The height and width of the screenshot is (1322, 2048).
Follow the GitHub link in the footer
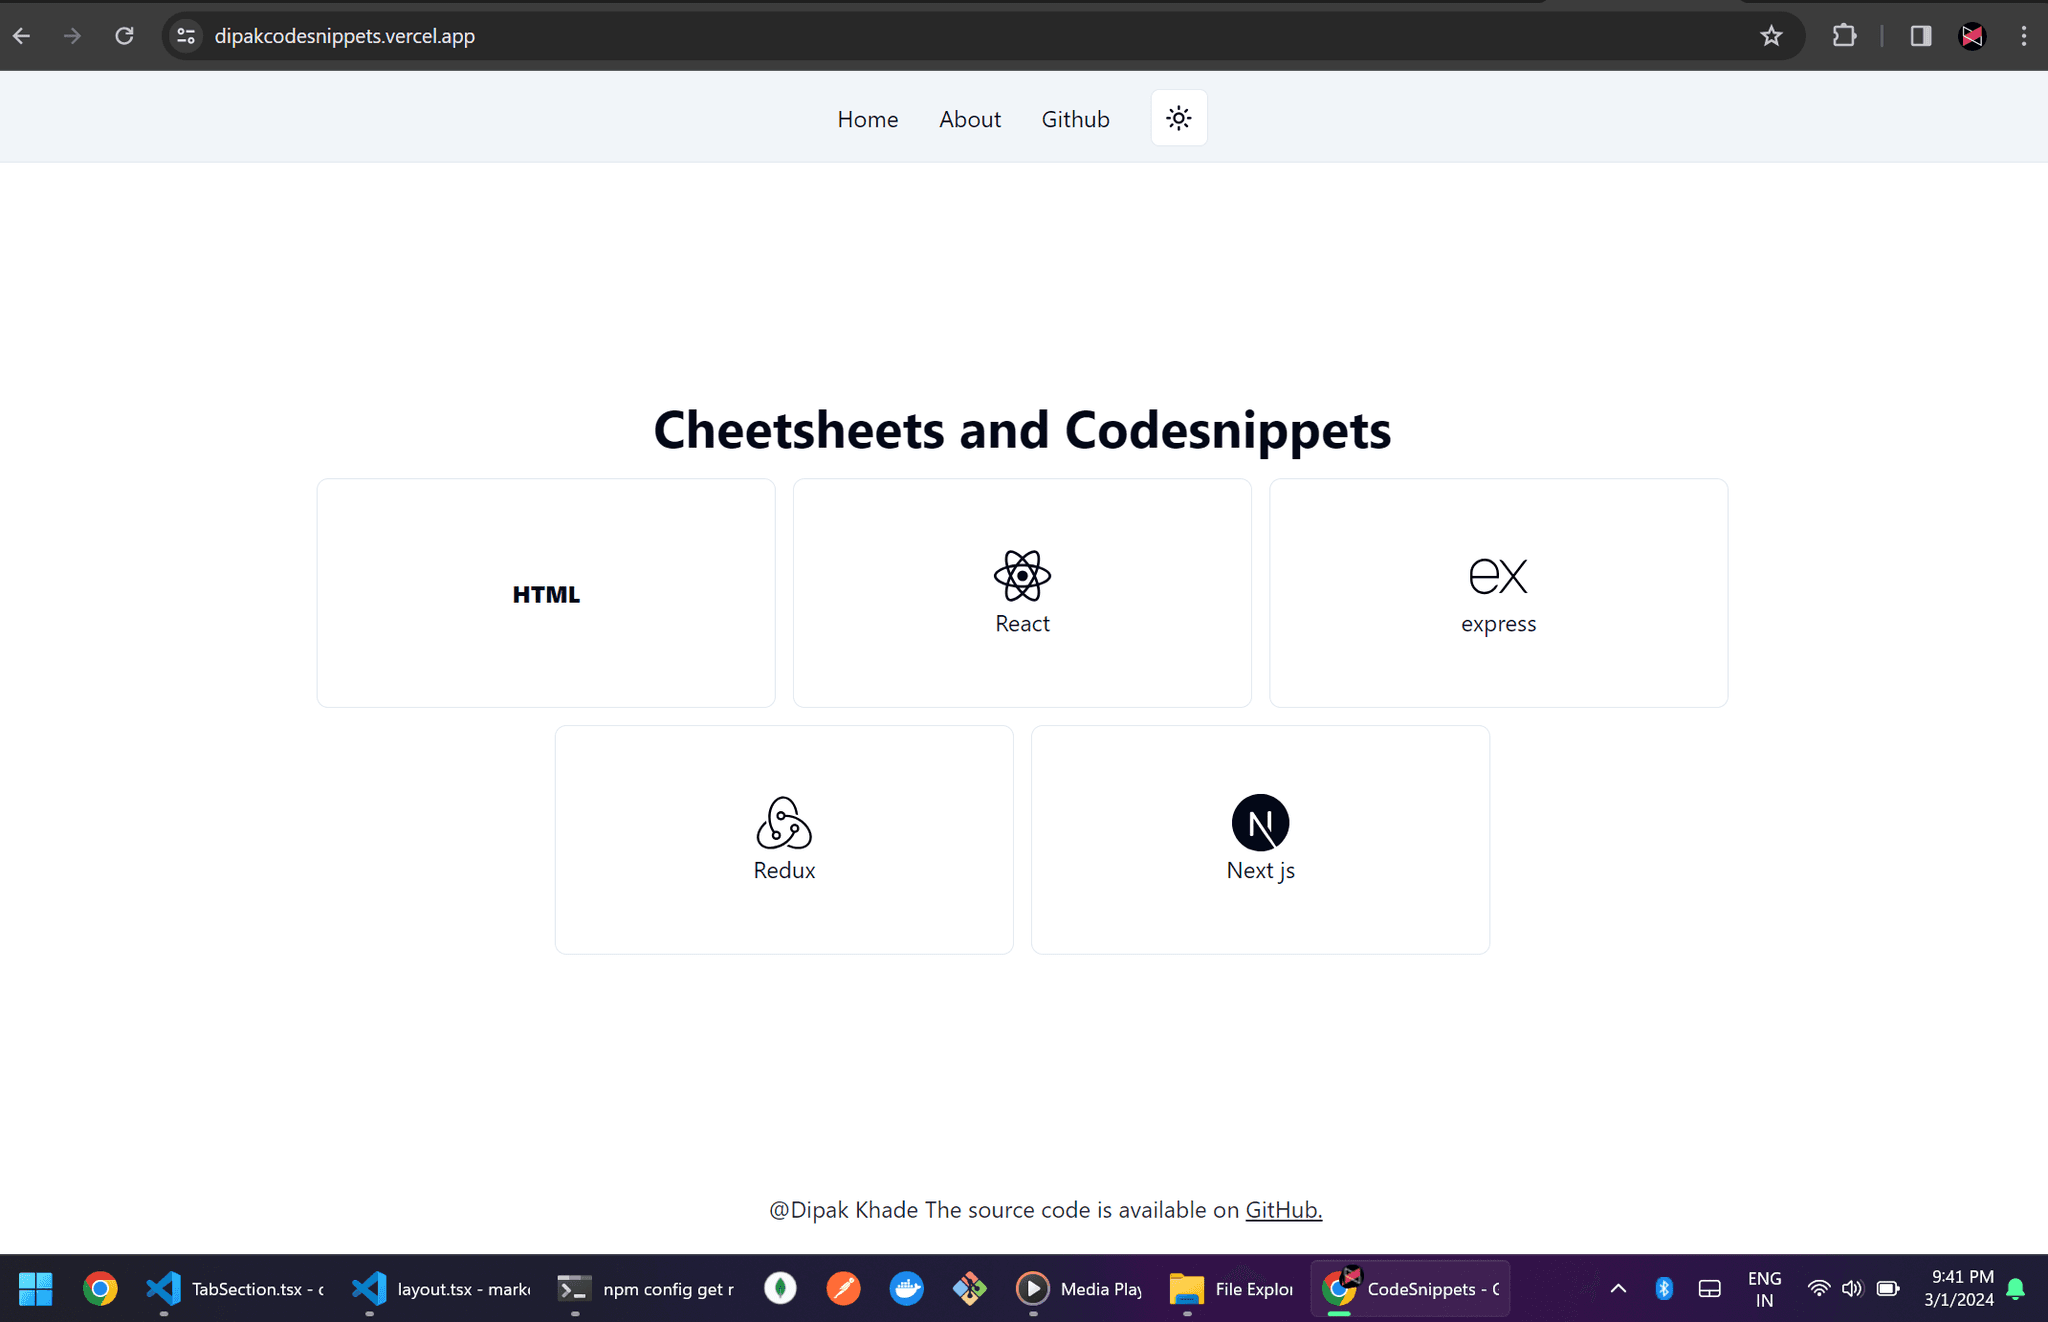[1283, 1210]
